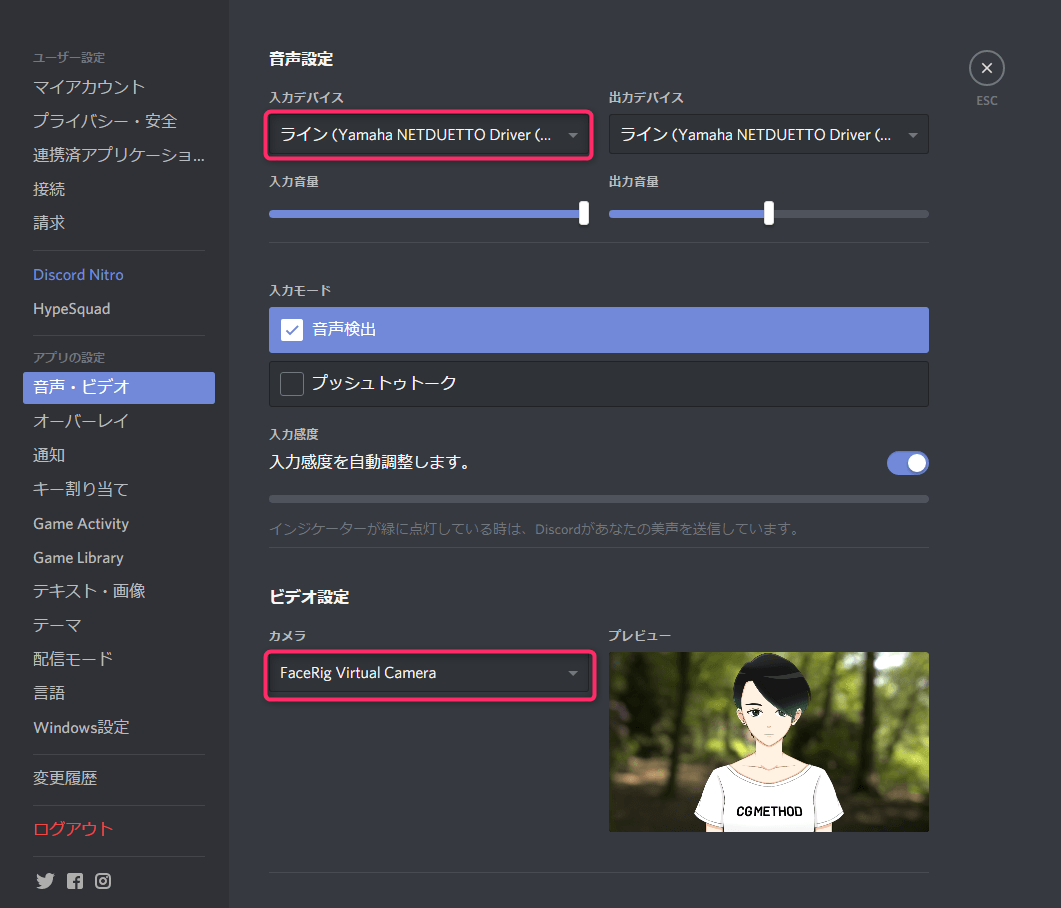Toggle automatic input sensitivity switch
Screen dimensions: 1061x908
(x=907, y=463)
